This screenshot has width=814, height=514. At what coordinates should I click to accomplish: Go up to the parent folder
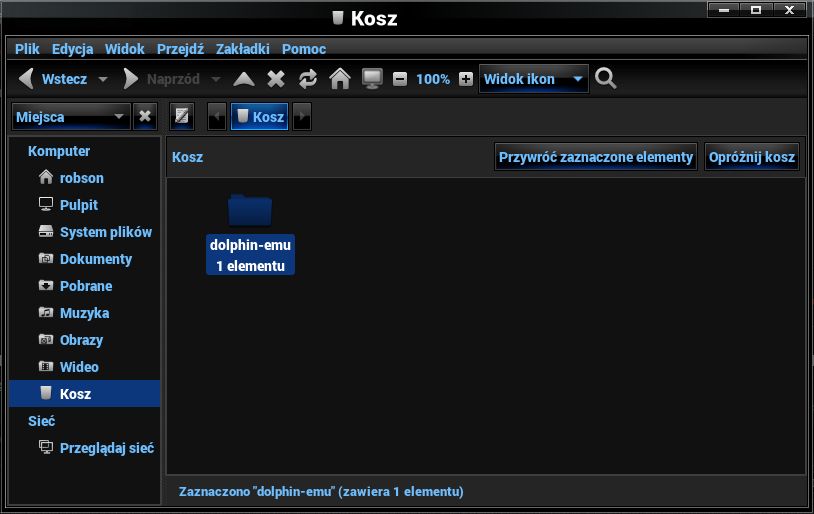(x=243, y=79)
